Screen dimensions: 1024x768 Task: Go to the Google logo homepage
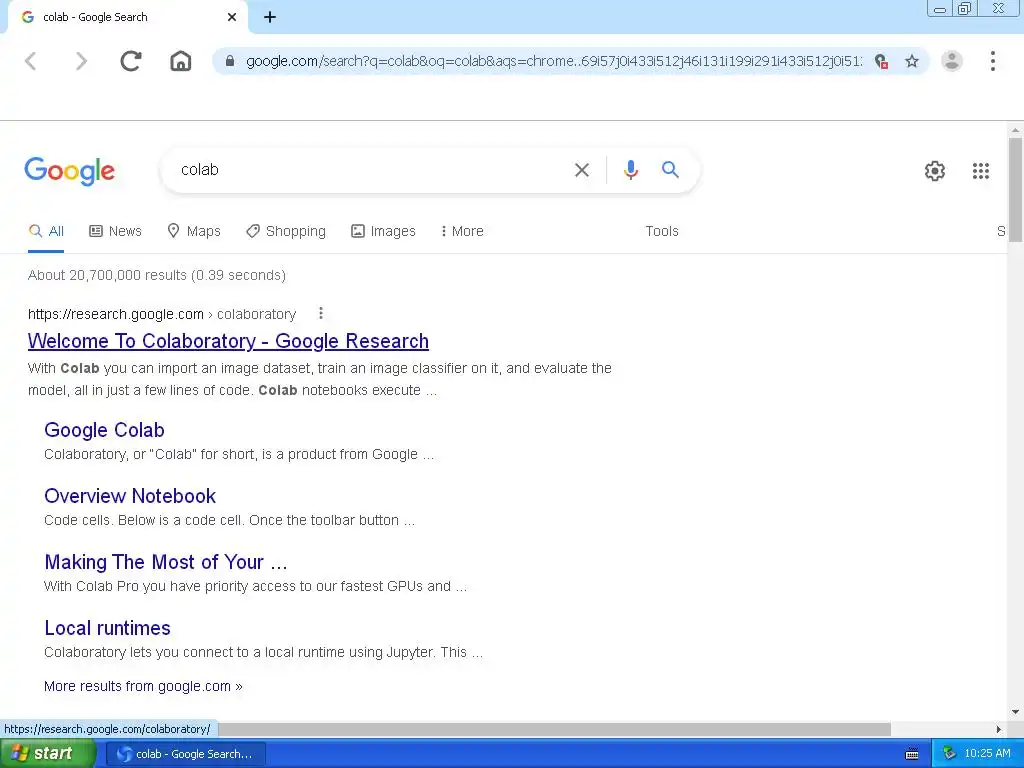tap(70, 172)
